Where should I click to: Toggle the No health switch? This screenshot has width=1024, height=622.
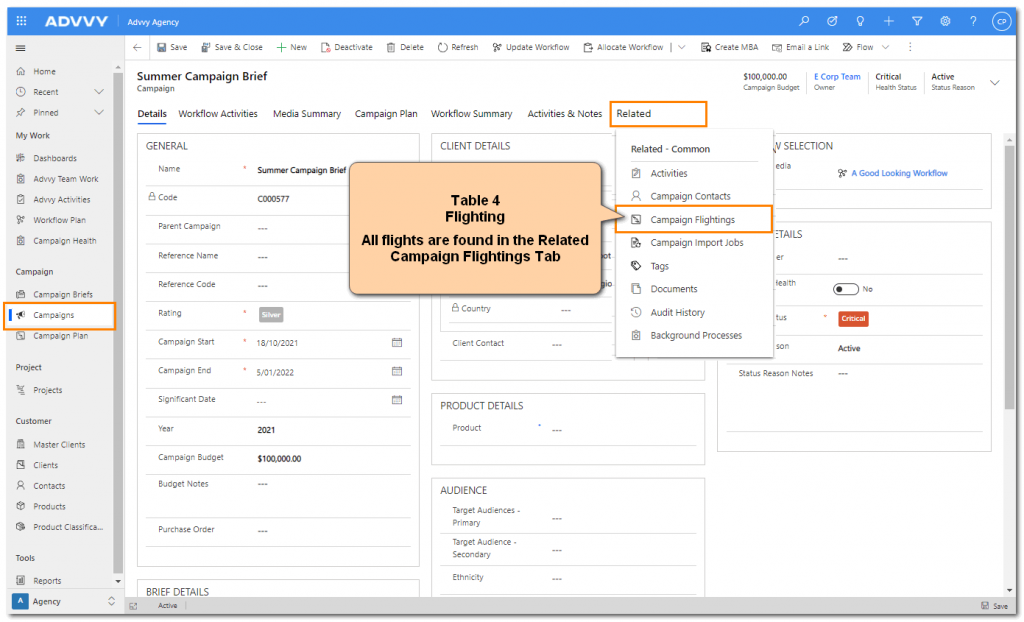pos(846,289)
